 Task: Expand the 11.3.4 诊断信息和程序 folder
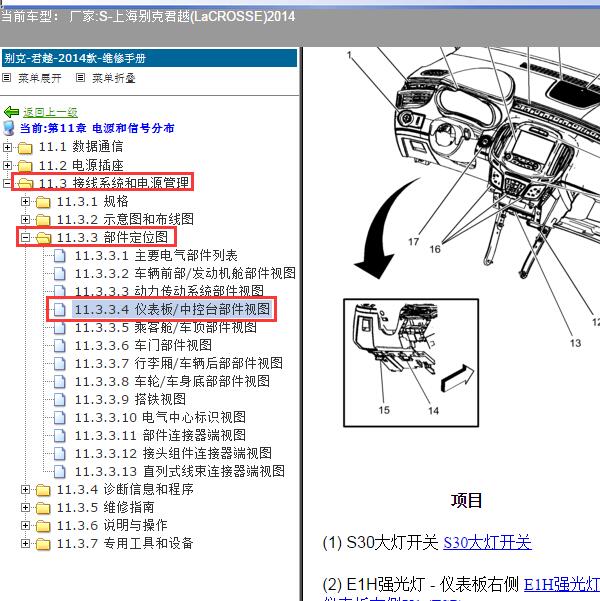point(25,489)
